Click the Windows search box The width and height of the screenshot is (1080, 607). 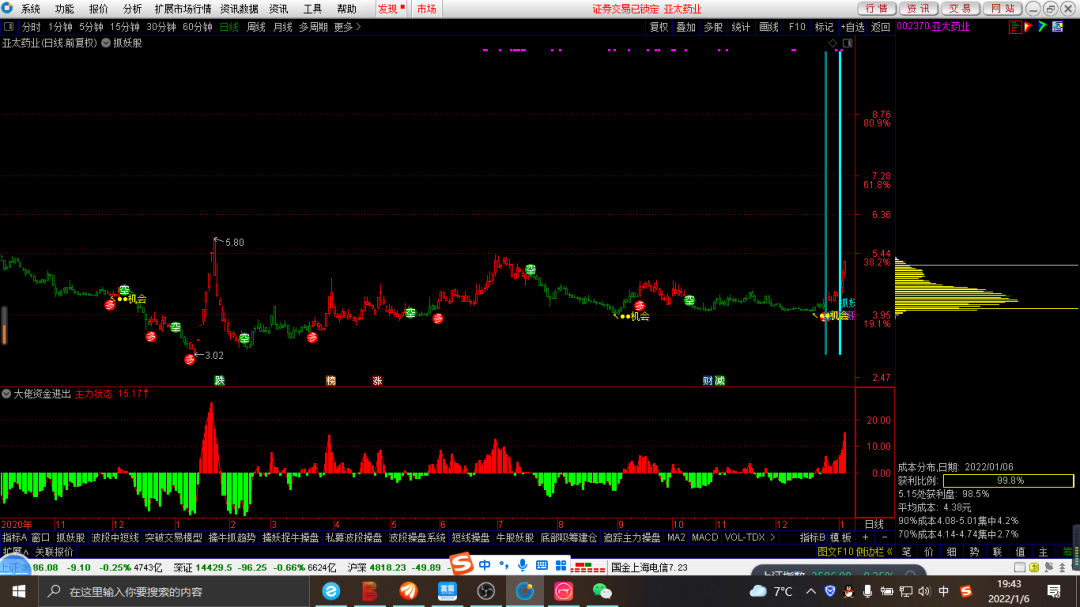click(172, 591)
